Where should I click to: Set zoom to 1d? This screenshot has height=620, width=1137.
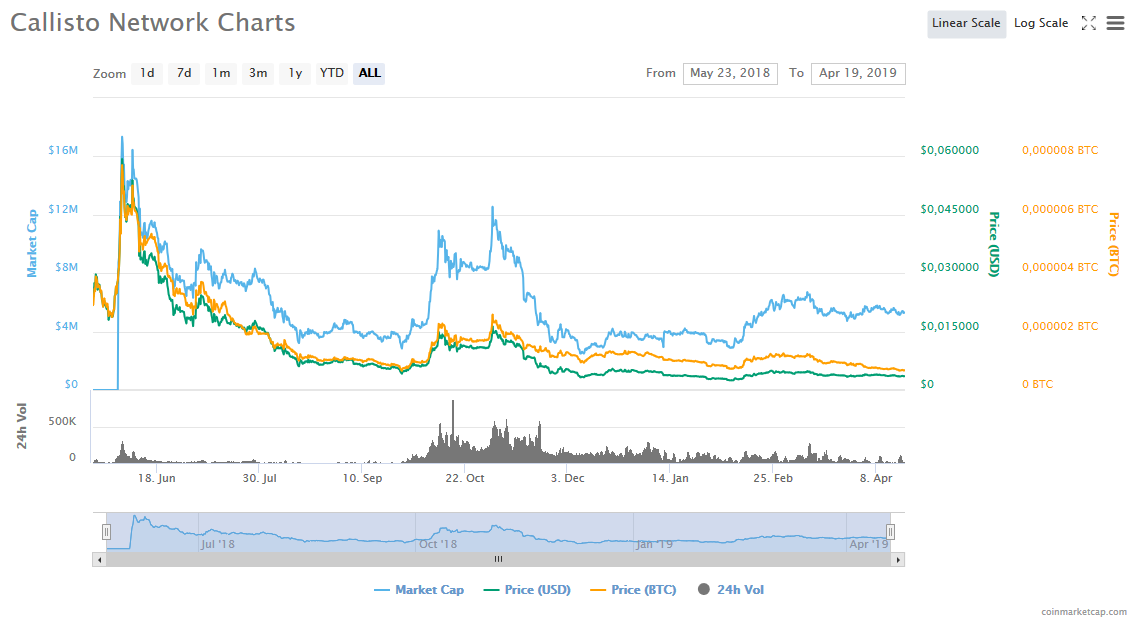(x=147, y=73)
